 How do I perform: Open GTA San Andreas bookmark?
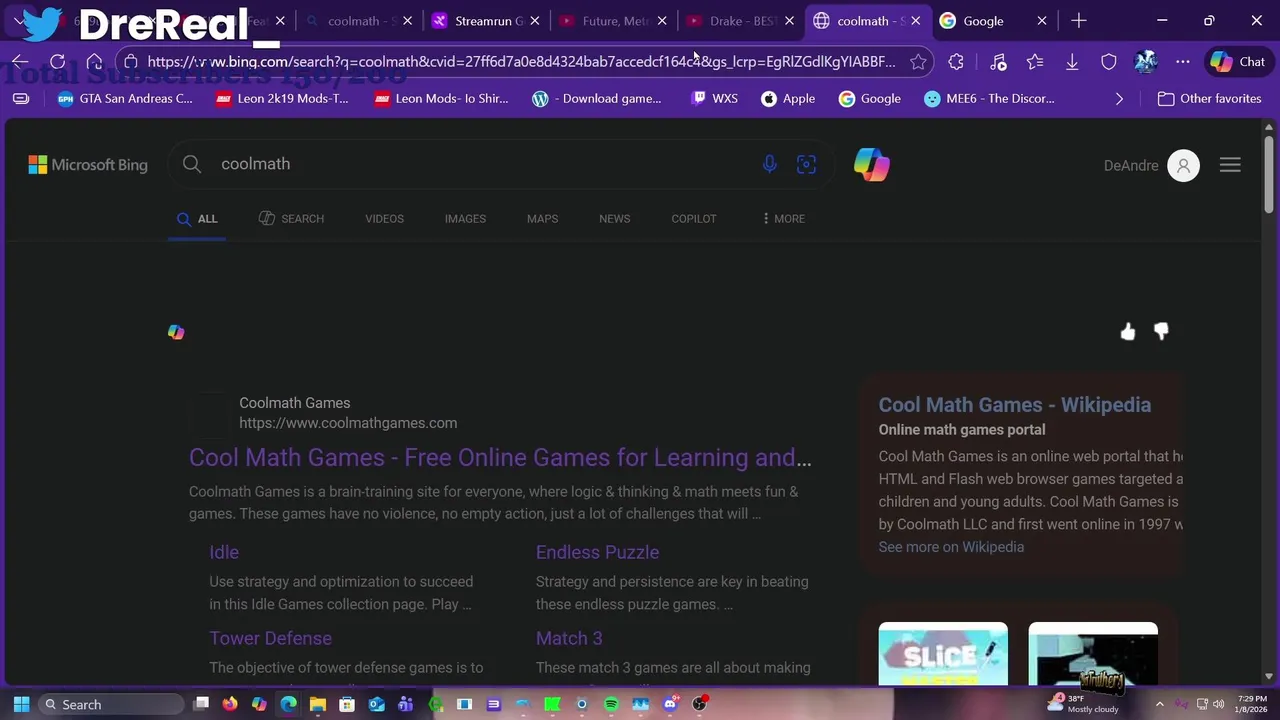point(125,98)
